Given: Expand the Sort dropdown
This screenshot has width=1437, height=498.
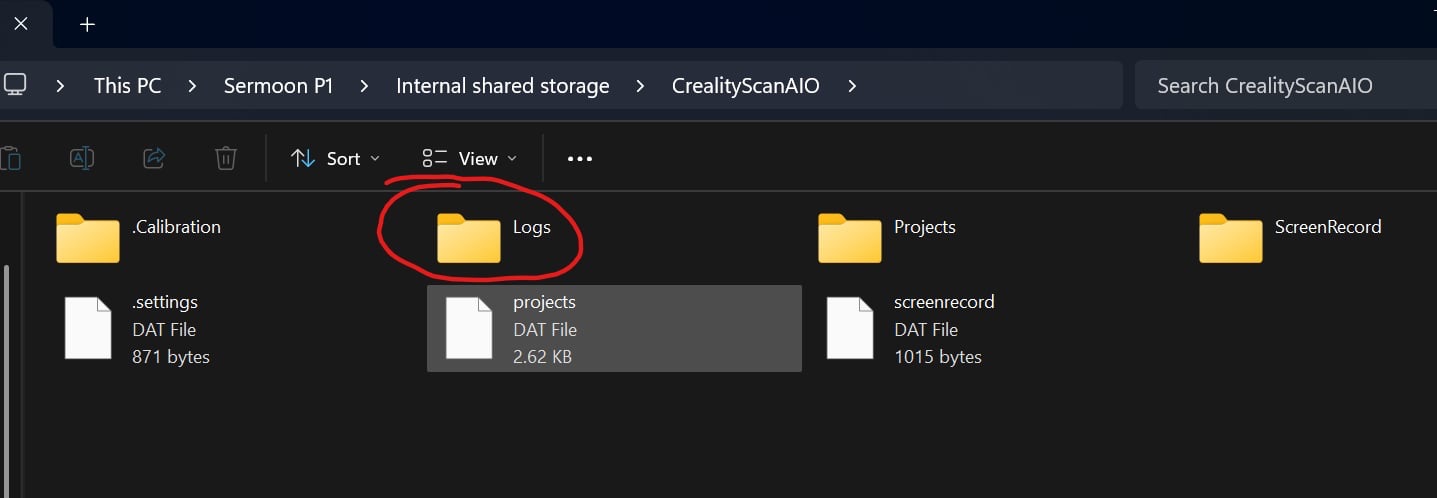Looking at the screenshot, I should pos(335,159).
